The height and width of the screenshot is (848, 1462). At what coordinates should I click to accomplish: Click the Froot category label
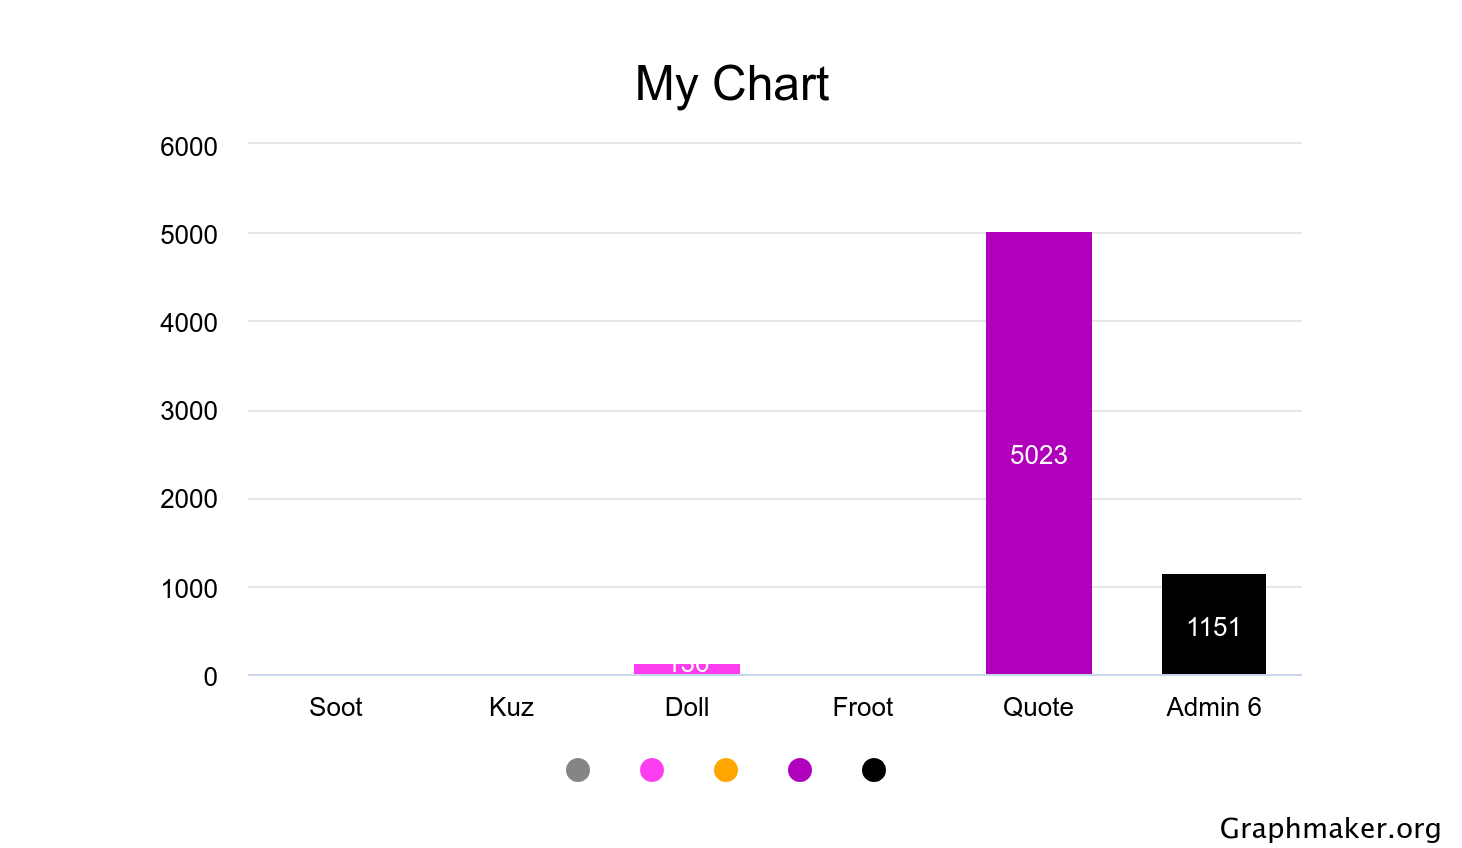863,707
